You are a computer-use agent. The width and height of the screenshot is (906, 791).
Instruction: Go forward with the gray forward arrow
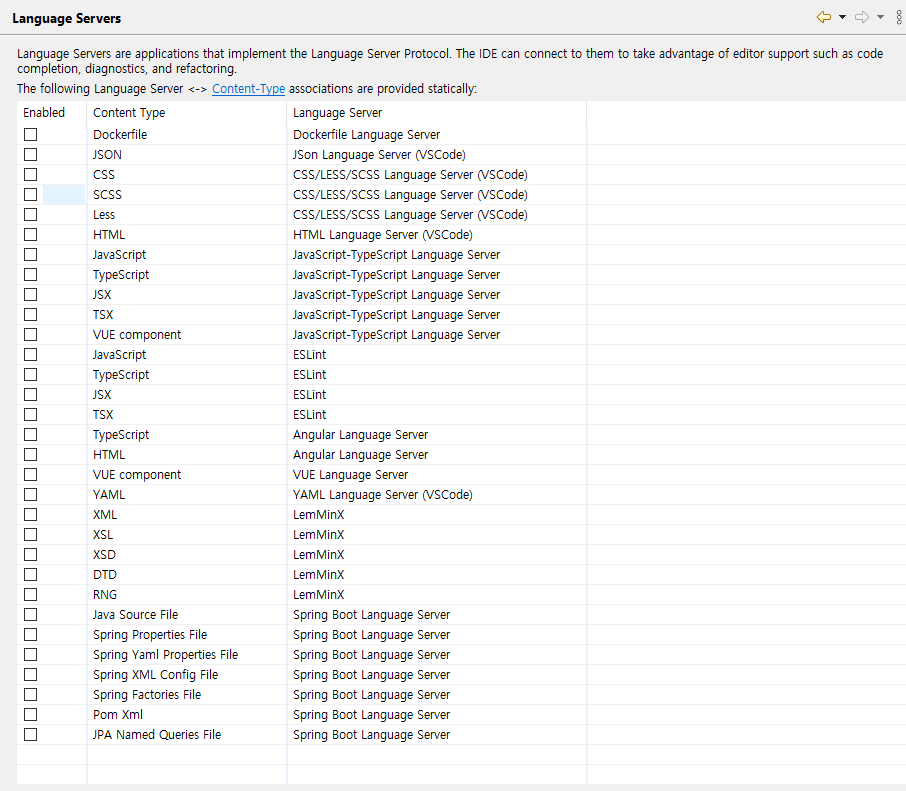pos(862,17)
